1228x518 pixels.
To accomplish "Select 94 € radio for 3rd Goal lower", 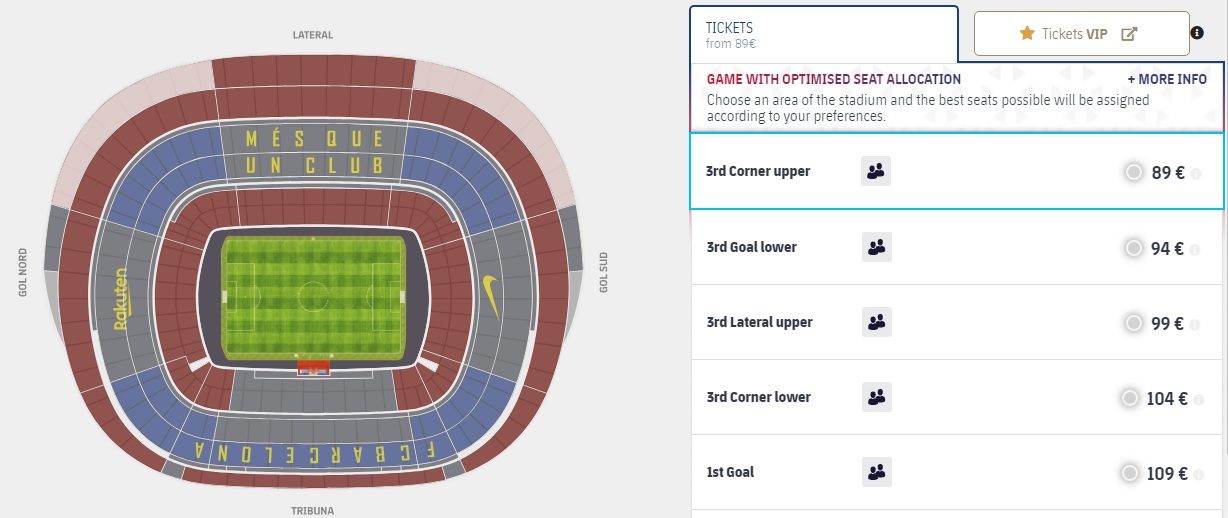I will point(1133,247).
